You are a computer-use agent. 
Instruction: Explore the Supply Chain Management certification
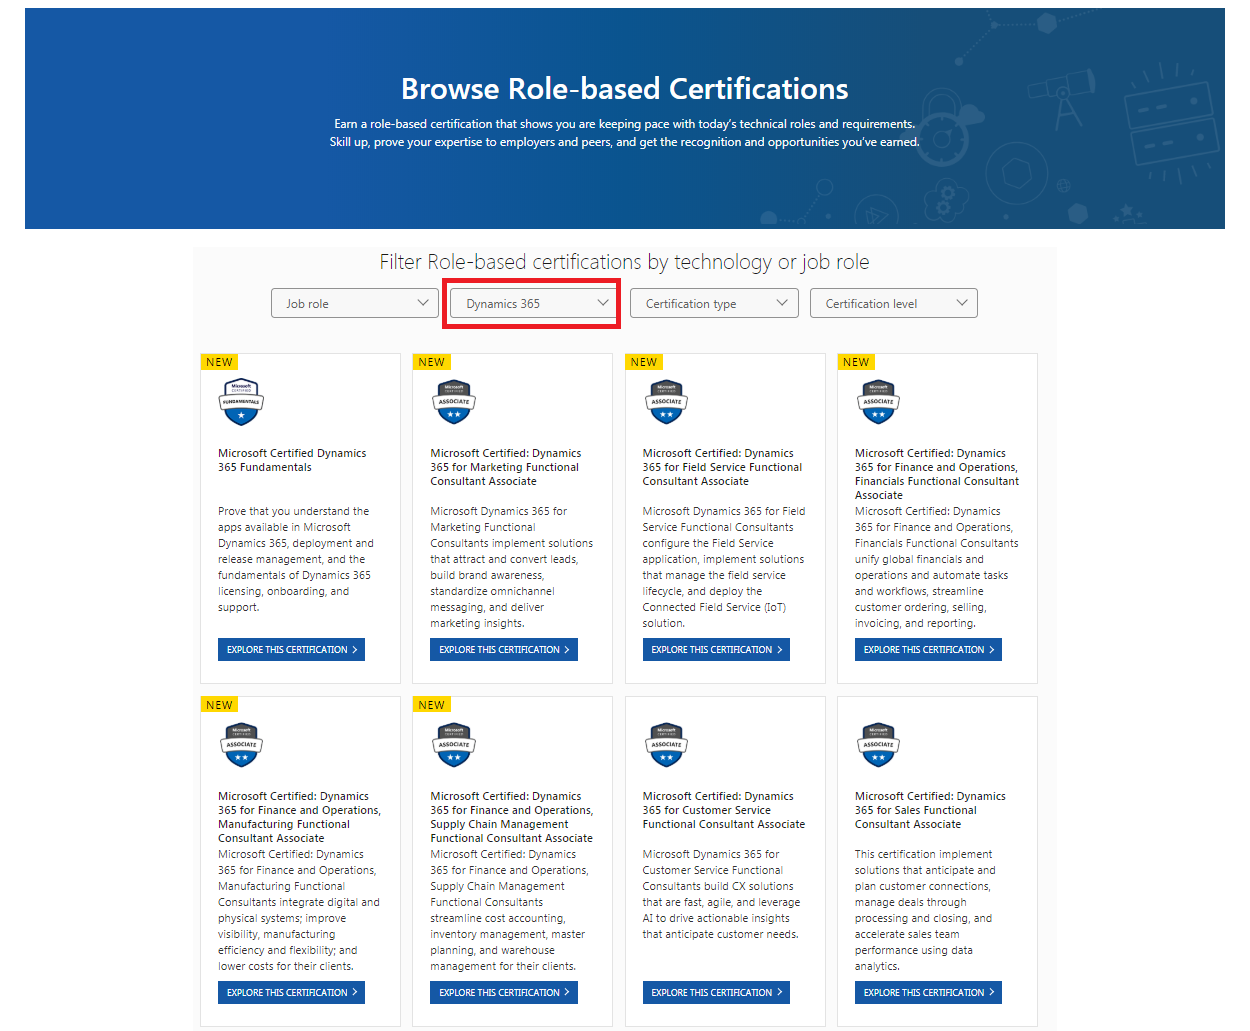(x=503, y=993)
